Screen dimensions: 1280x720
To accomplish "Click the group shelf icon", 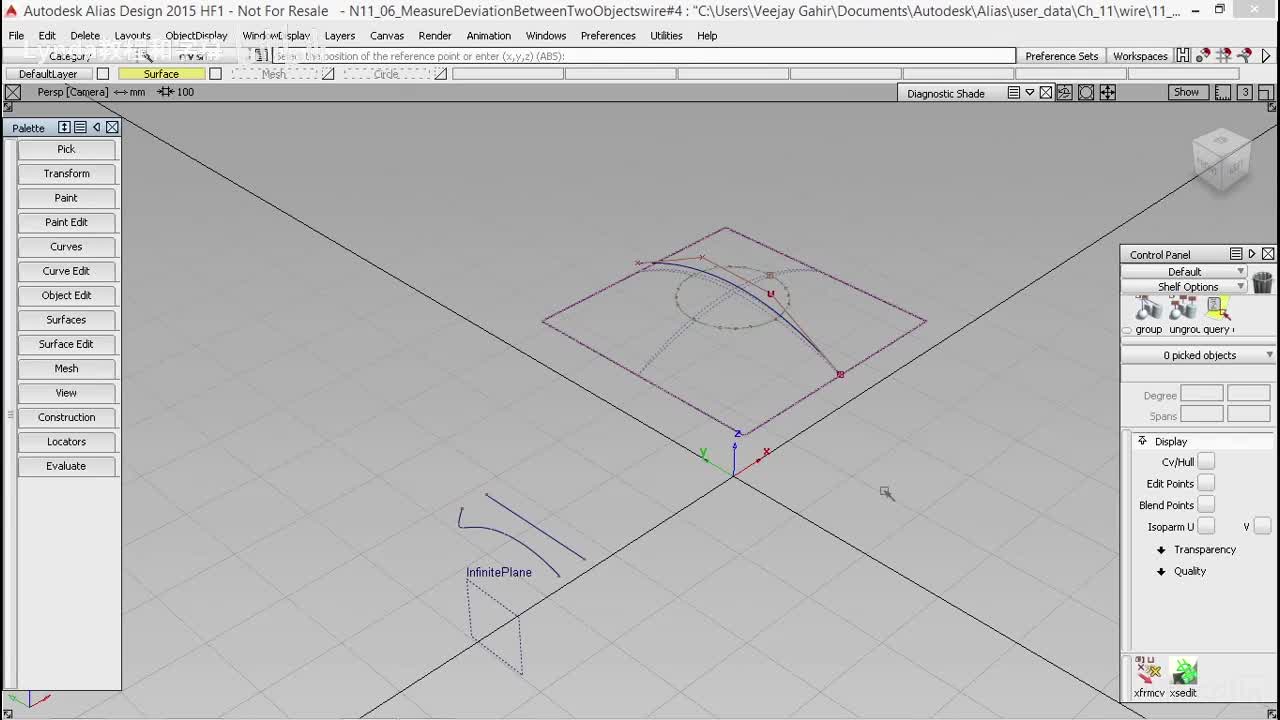I will click(1148, 310).
